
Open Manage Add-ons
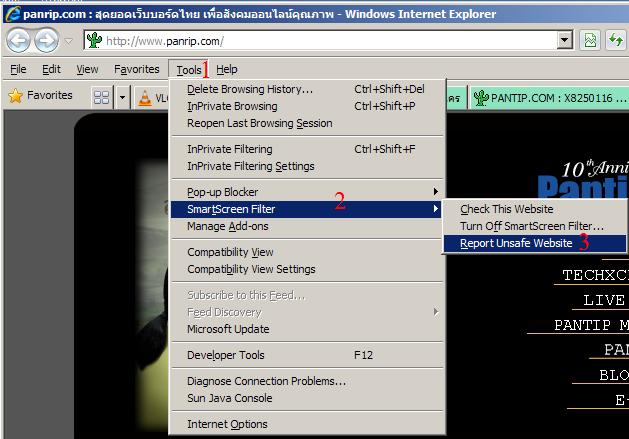point(307,226)
